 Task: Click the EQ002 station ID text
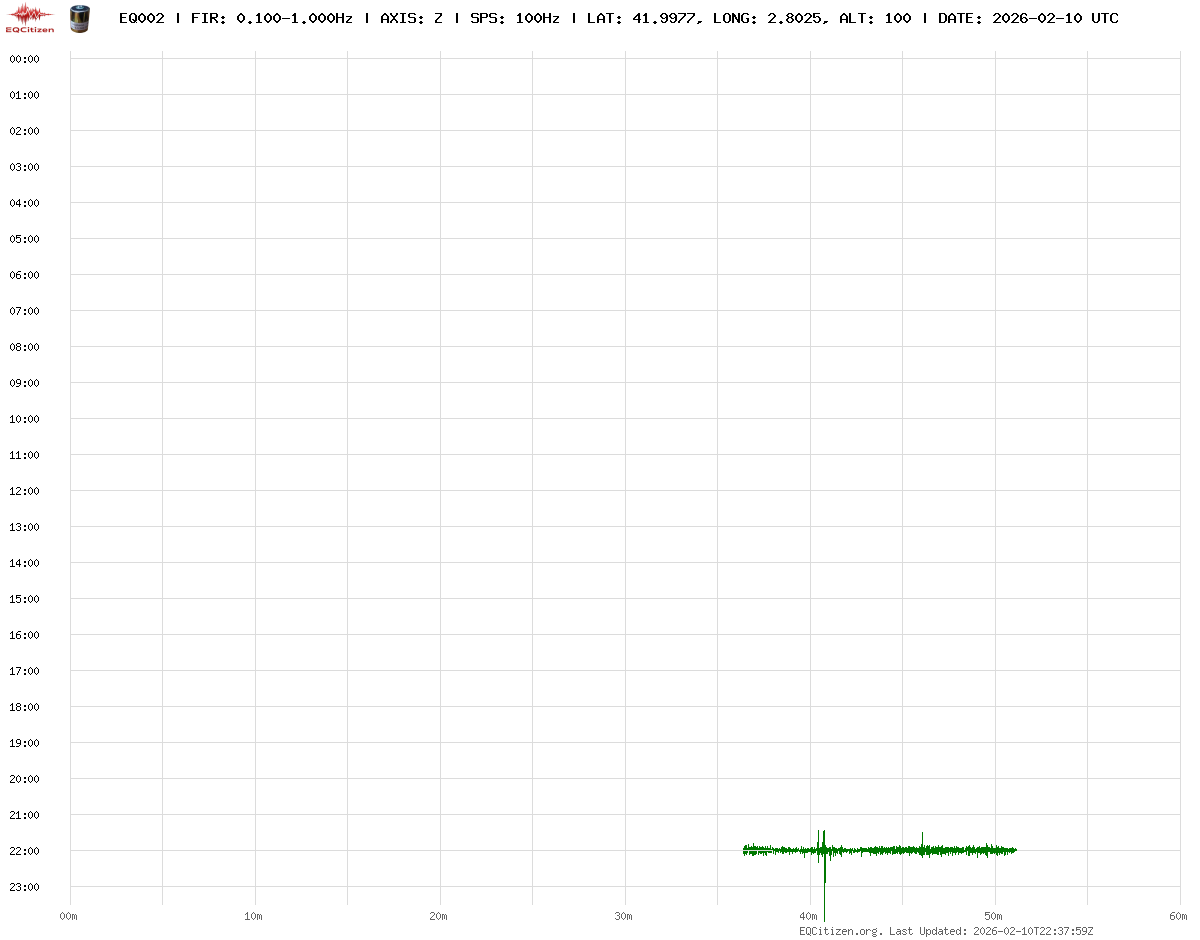click(141, 19)
